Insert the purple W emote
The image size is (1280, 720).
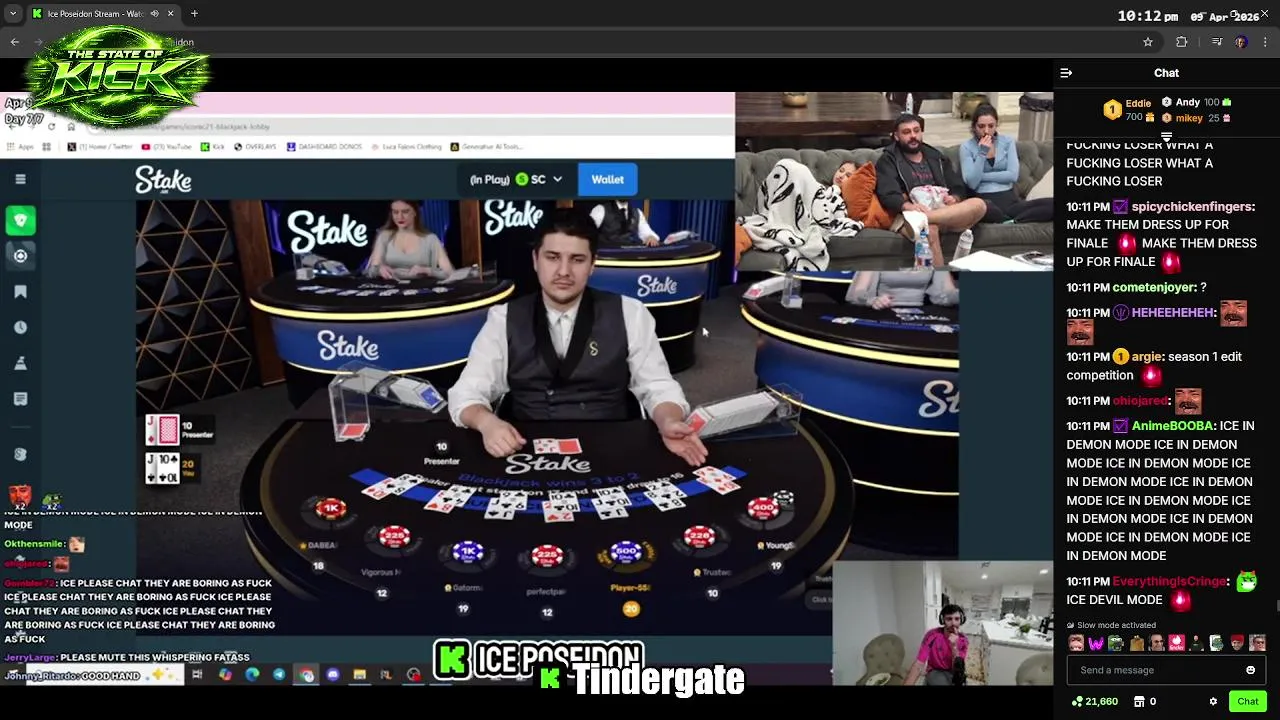(x=1096, y=643)
